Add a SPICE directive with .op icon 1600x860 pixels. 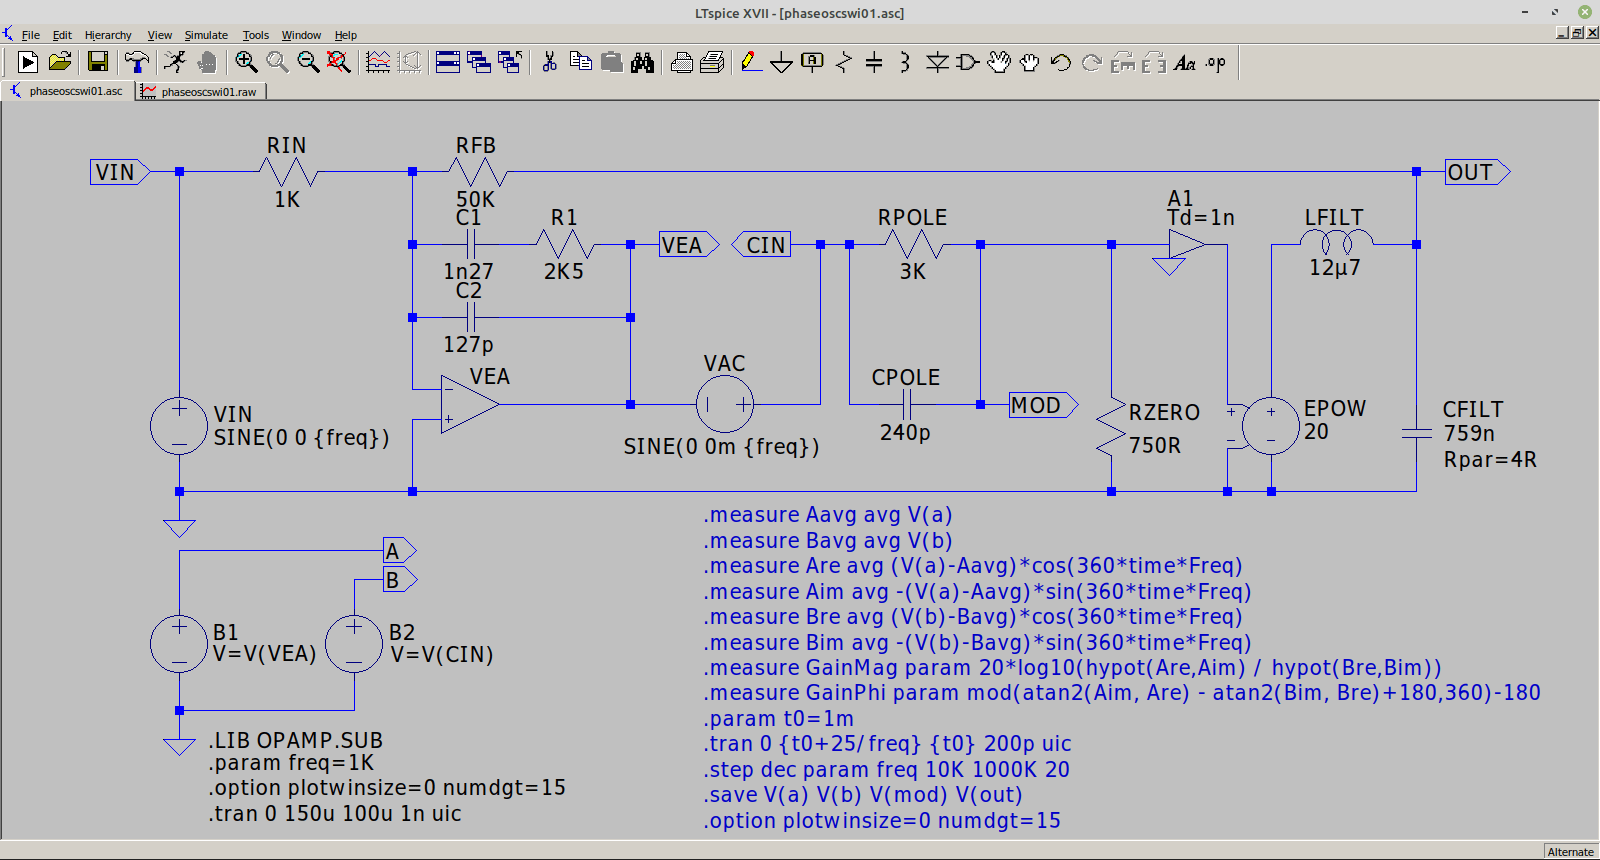[1216, 62]
